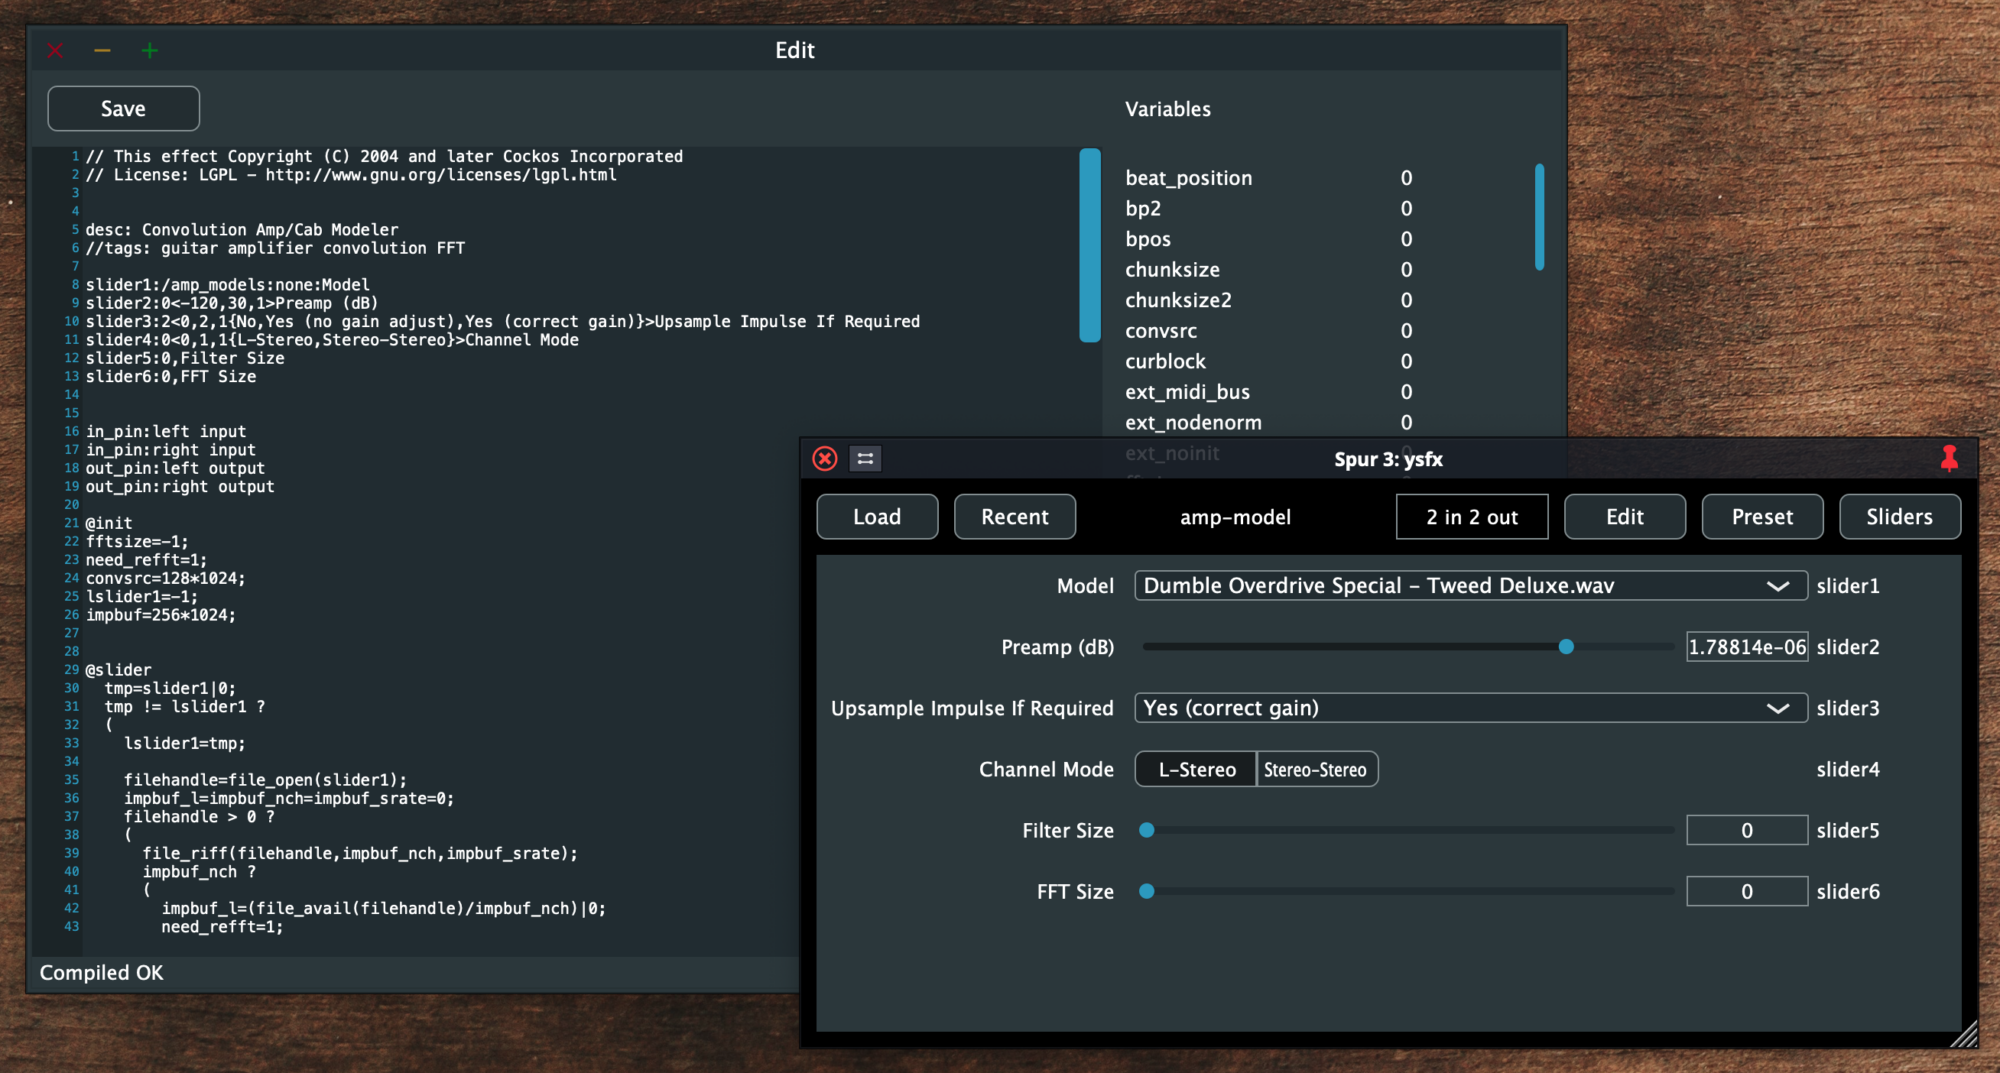Screen dimensions: 2000x1073
Task: Click the red pin icon in plugin window
Action: [x=1949, y=459]
